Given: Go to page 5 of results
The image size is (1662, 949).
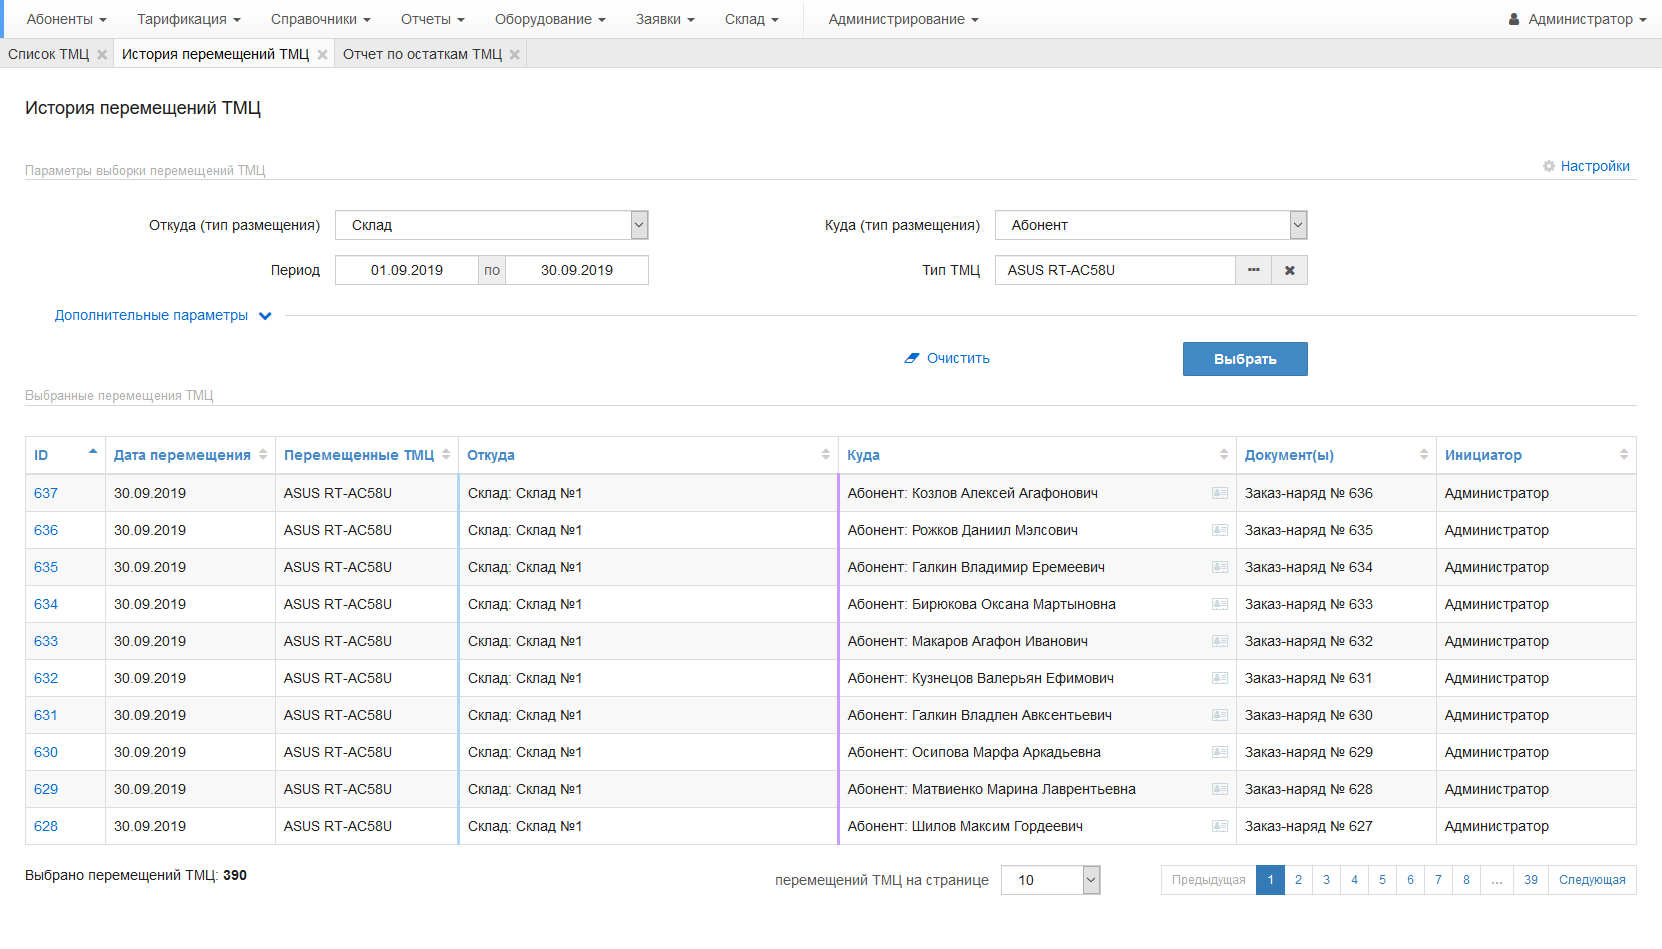Looking at the screenshot, I should click(x=1382, y=880).
